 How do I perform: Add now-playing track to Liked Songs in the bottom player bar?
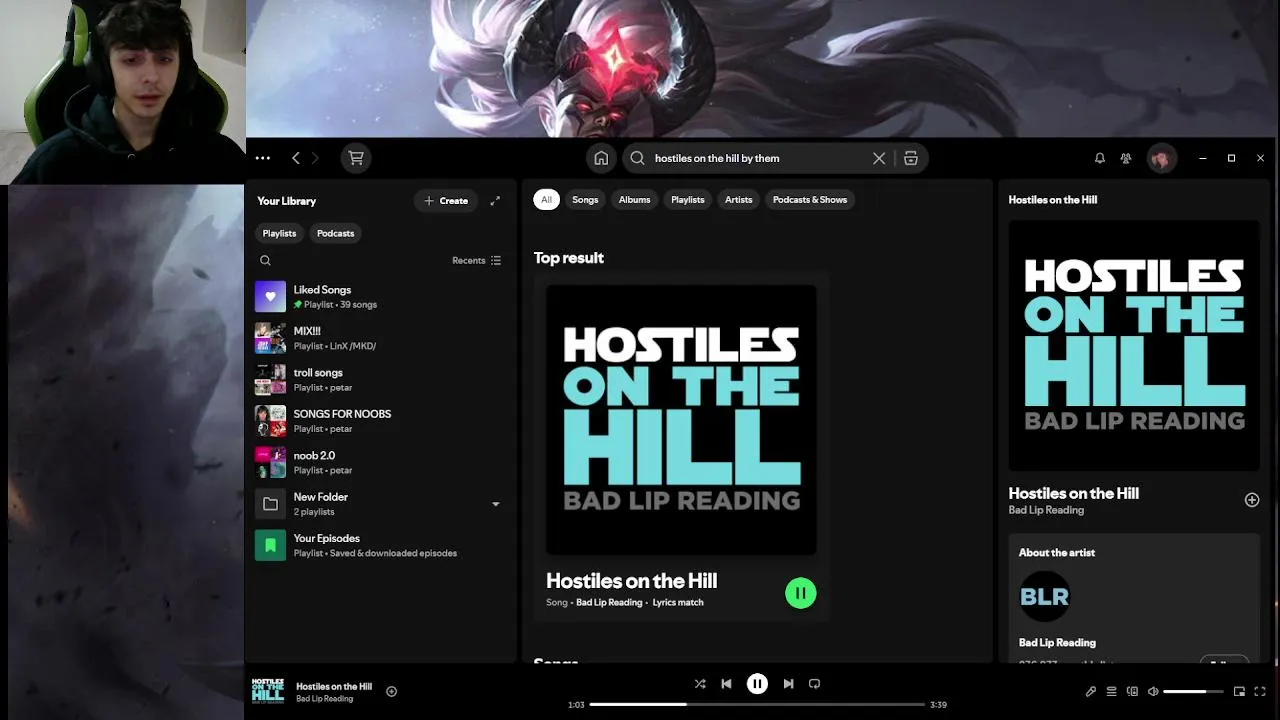pos(391,691)
